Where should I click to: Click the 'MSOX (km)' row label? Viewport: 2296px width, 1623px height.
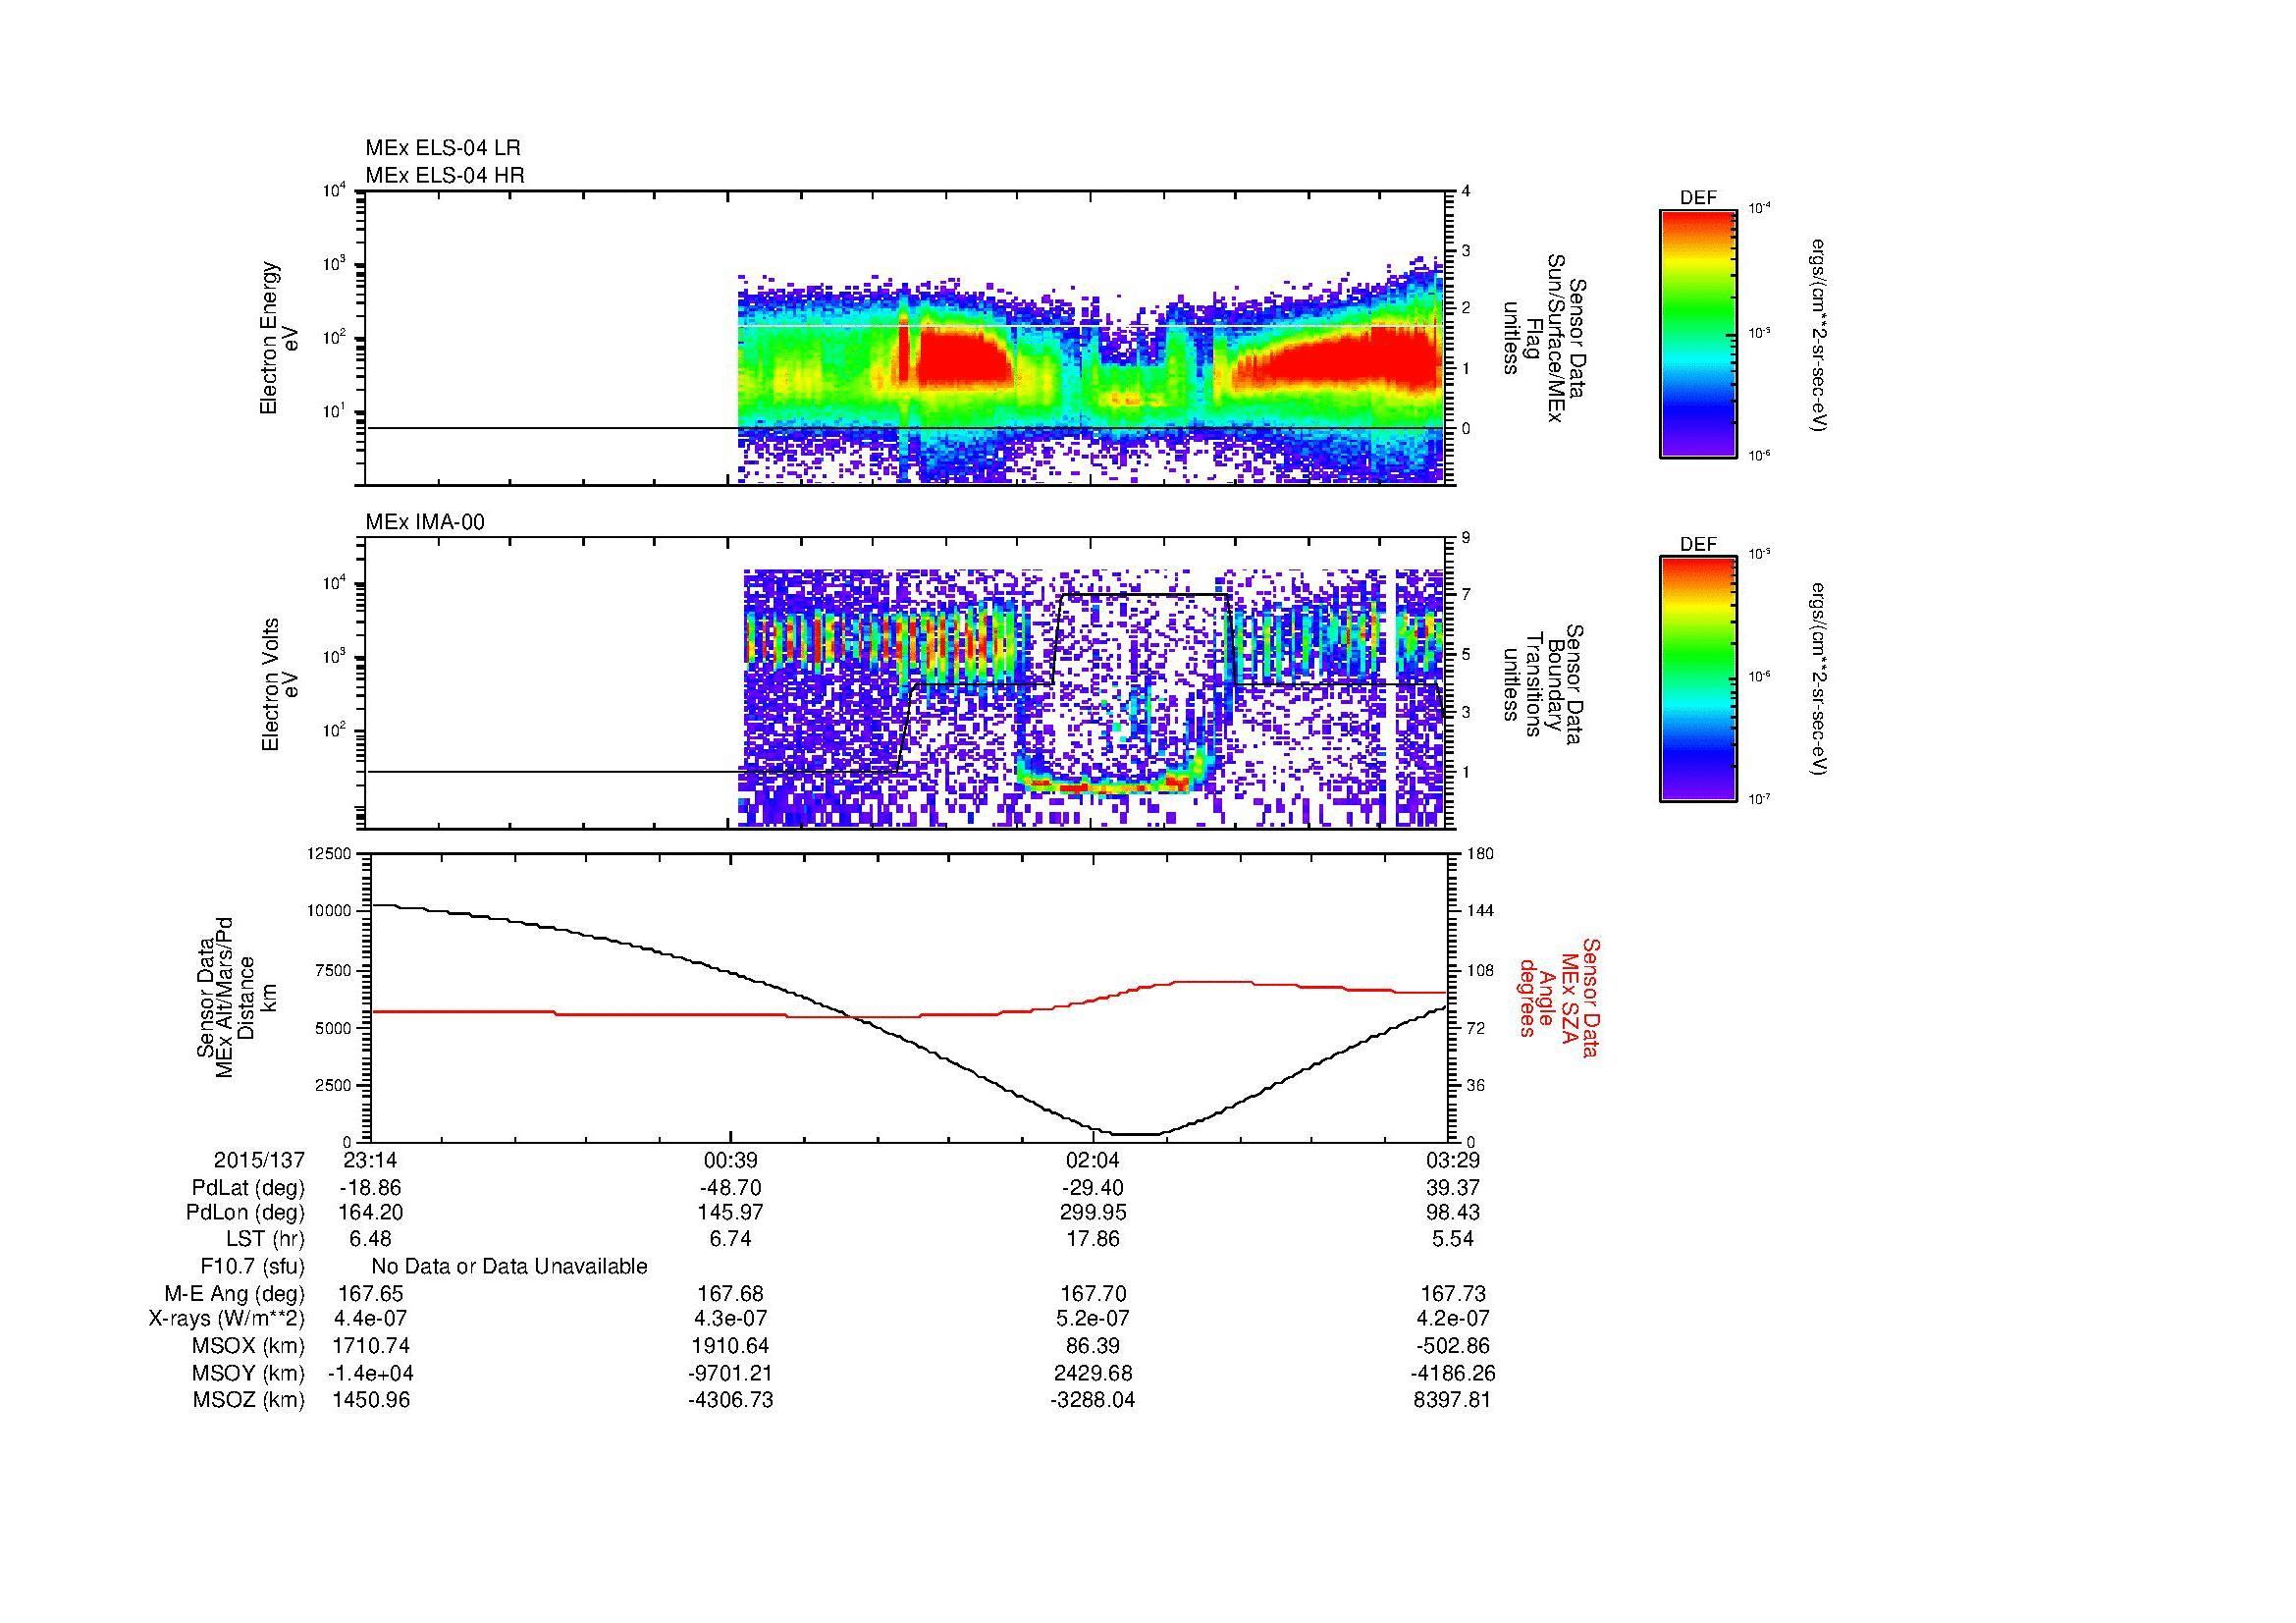coord(250,1346)
